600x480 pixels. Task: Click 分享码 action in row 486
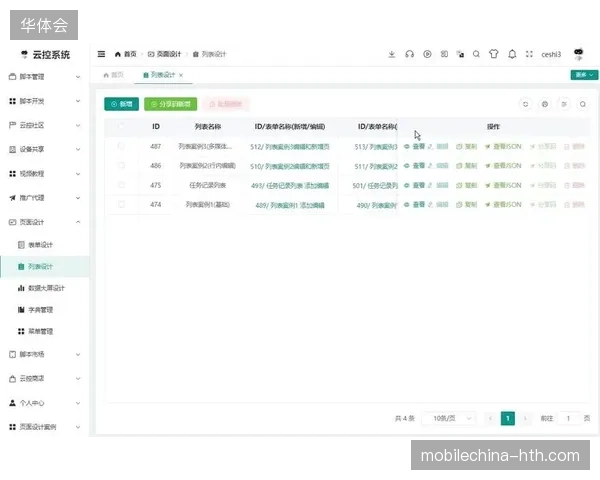click(x=543, y=166)
